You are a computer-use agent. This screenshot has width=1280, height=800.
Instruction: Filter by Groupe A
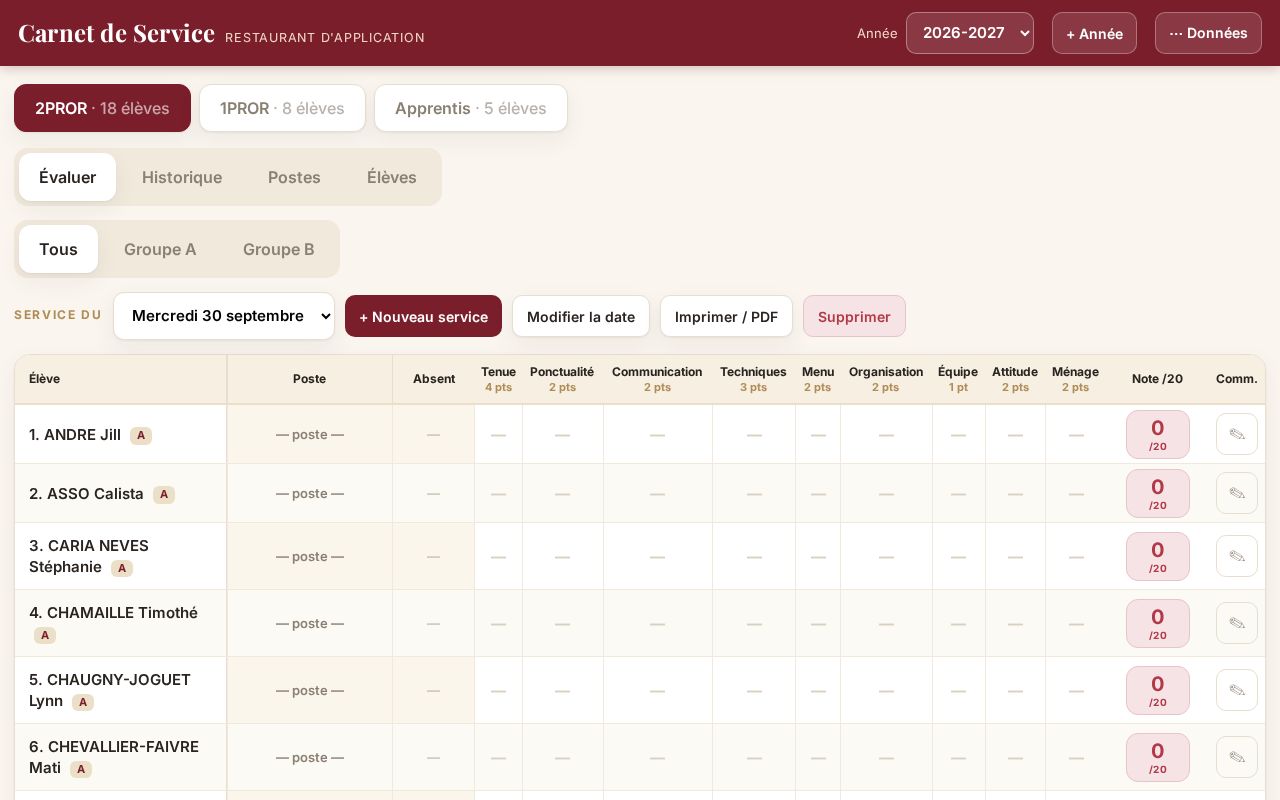[x=160, y=249]
